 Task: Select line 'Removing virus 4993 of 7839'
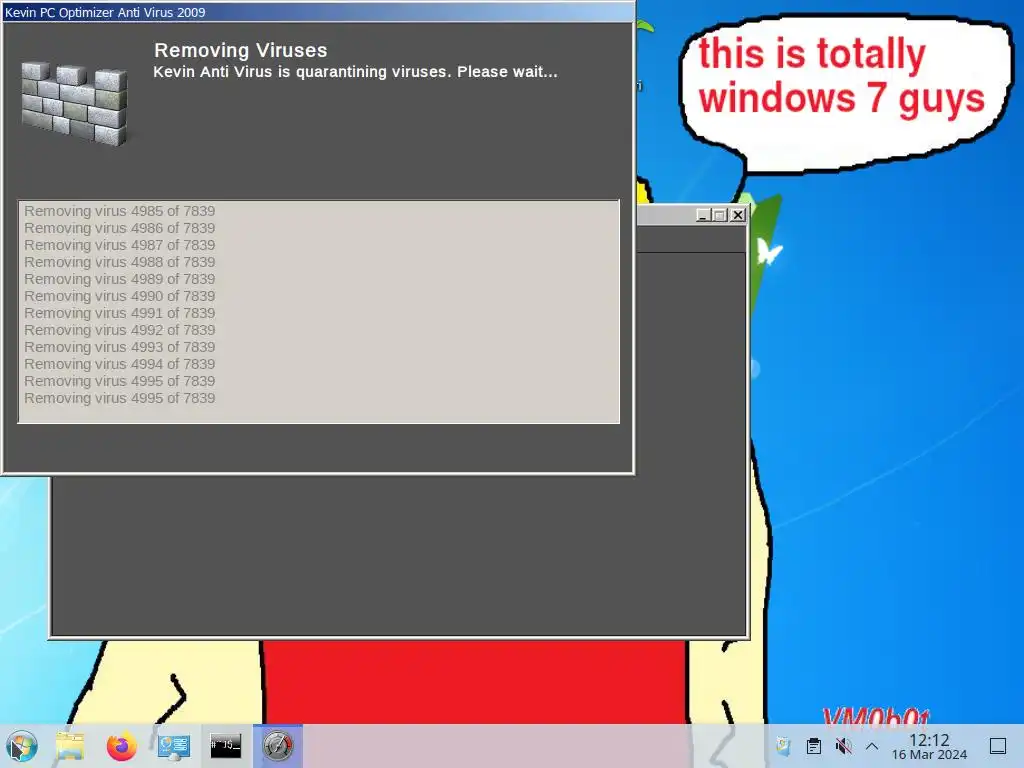120,347
